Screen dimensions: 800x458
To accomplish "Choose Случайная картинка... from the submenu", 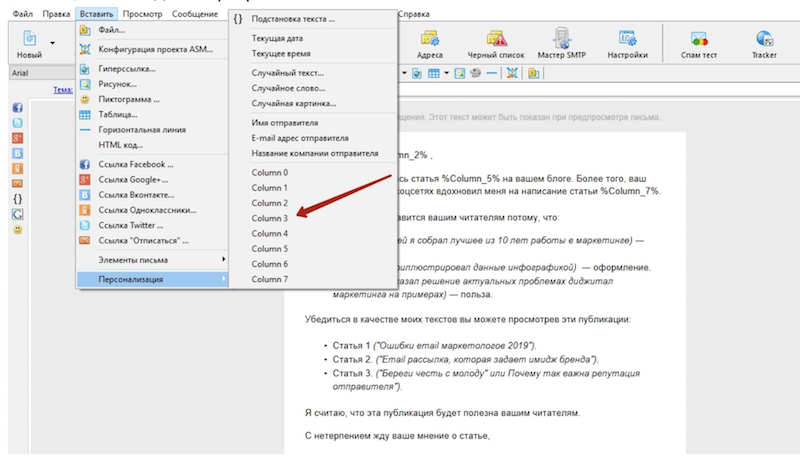I will [313, 104].
